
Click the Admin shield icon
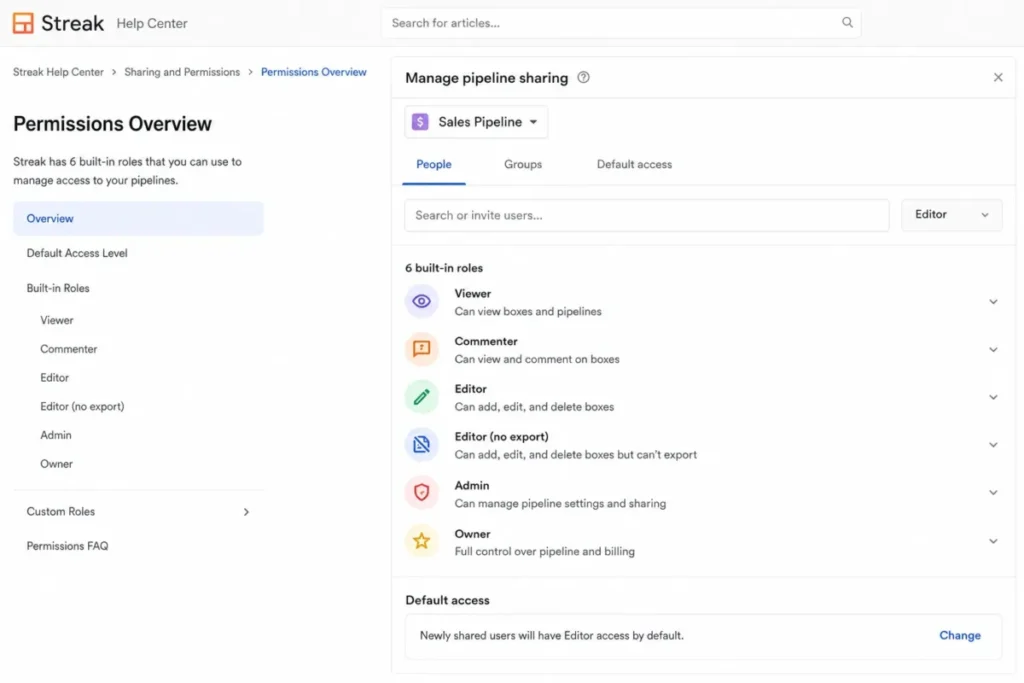(421, 492)
